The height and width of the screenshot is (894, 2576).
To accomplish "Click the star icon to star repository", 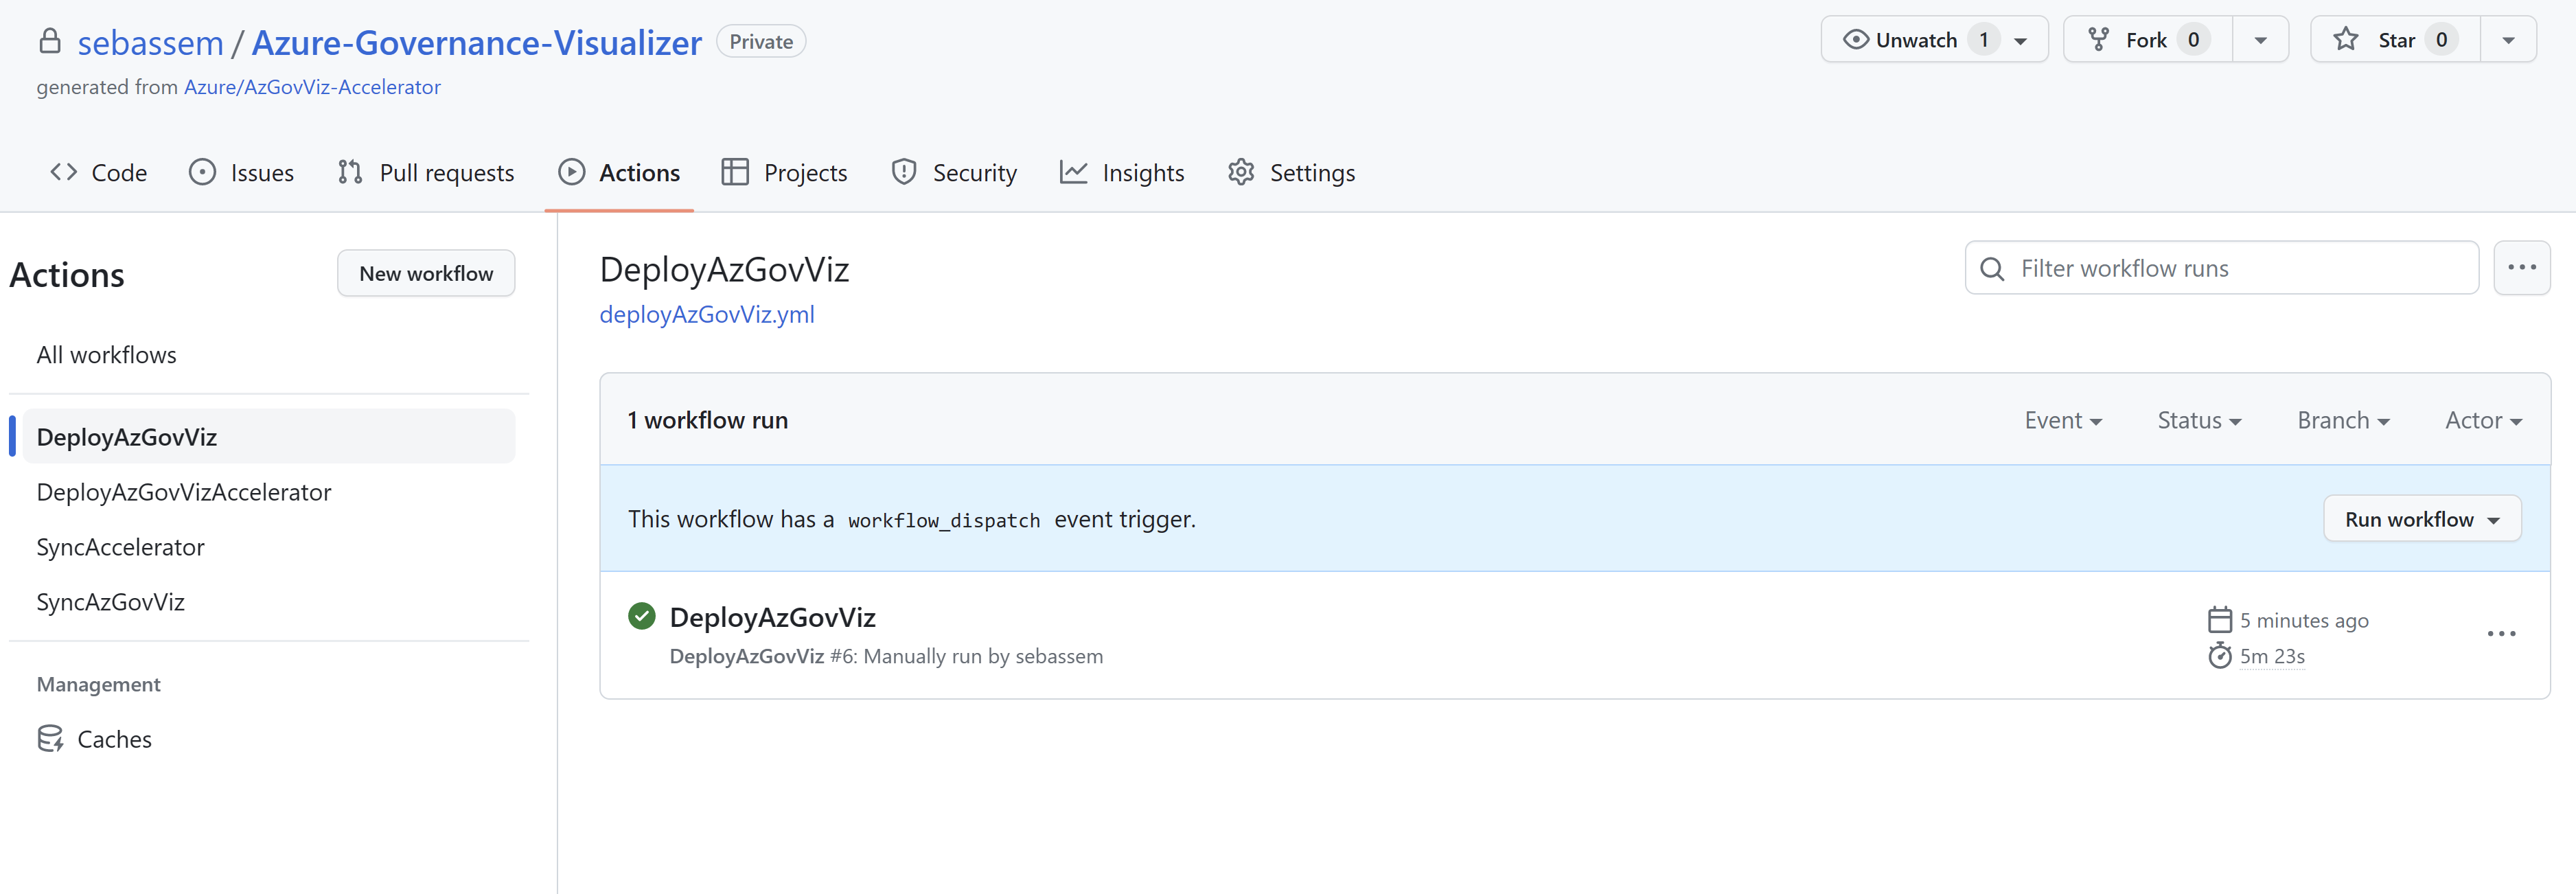I will [2345, 40].
